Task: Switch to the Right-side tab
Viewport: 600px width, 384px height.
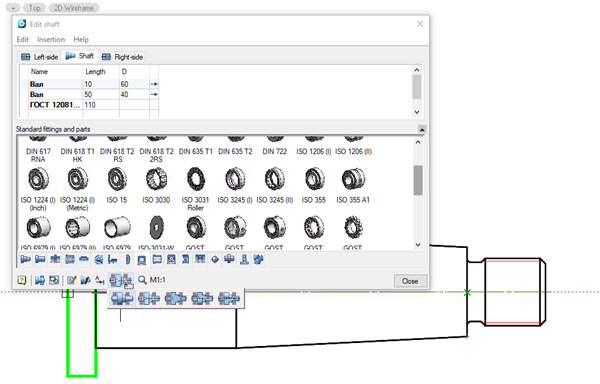Action: coord(122,57)
